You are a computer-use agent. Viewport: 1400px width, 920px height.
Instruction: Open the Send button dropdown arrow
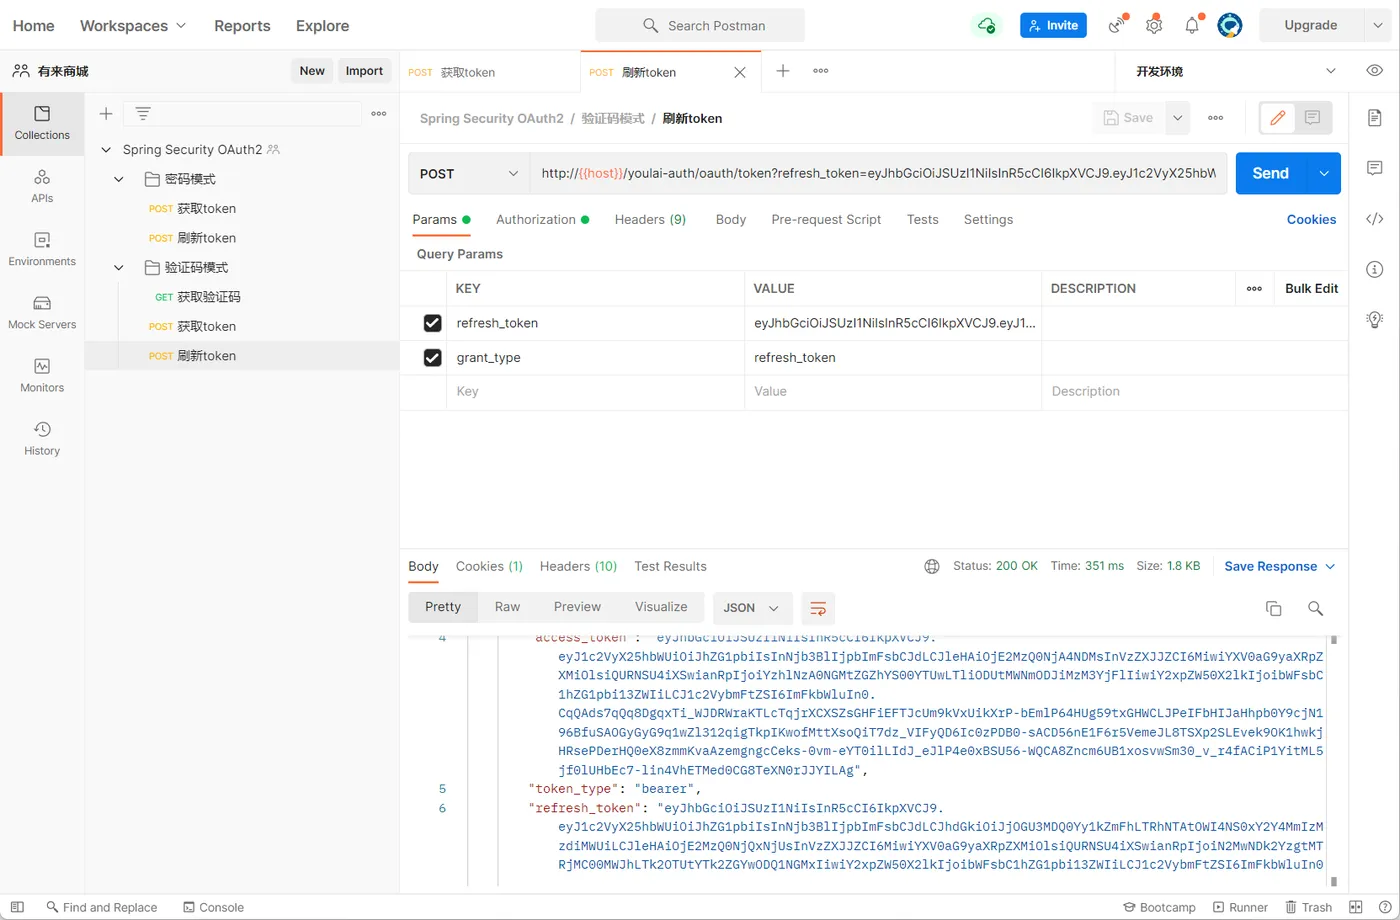[1324, 173]
